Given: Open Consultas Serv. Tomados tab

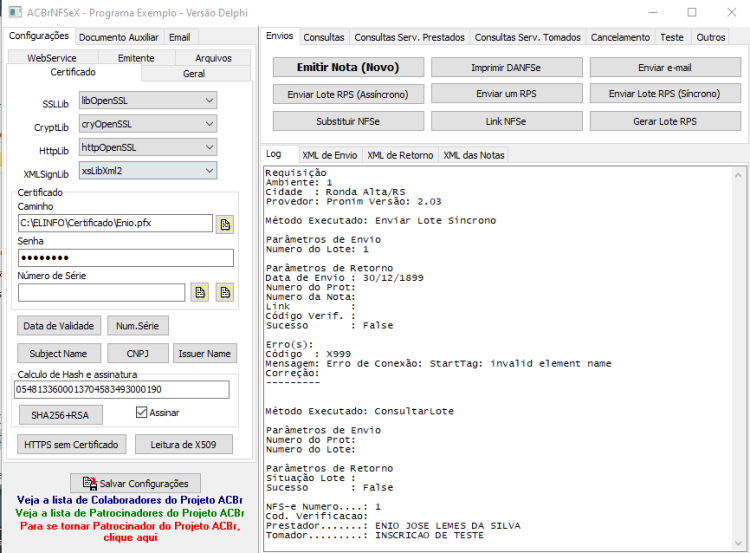Looking at the screenshot, I should [x=528, y=37].
